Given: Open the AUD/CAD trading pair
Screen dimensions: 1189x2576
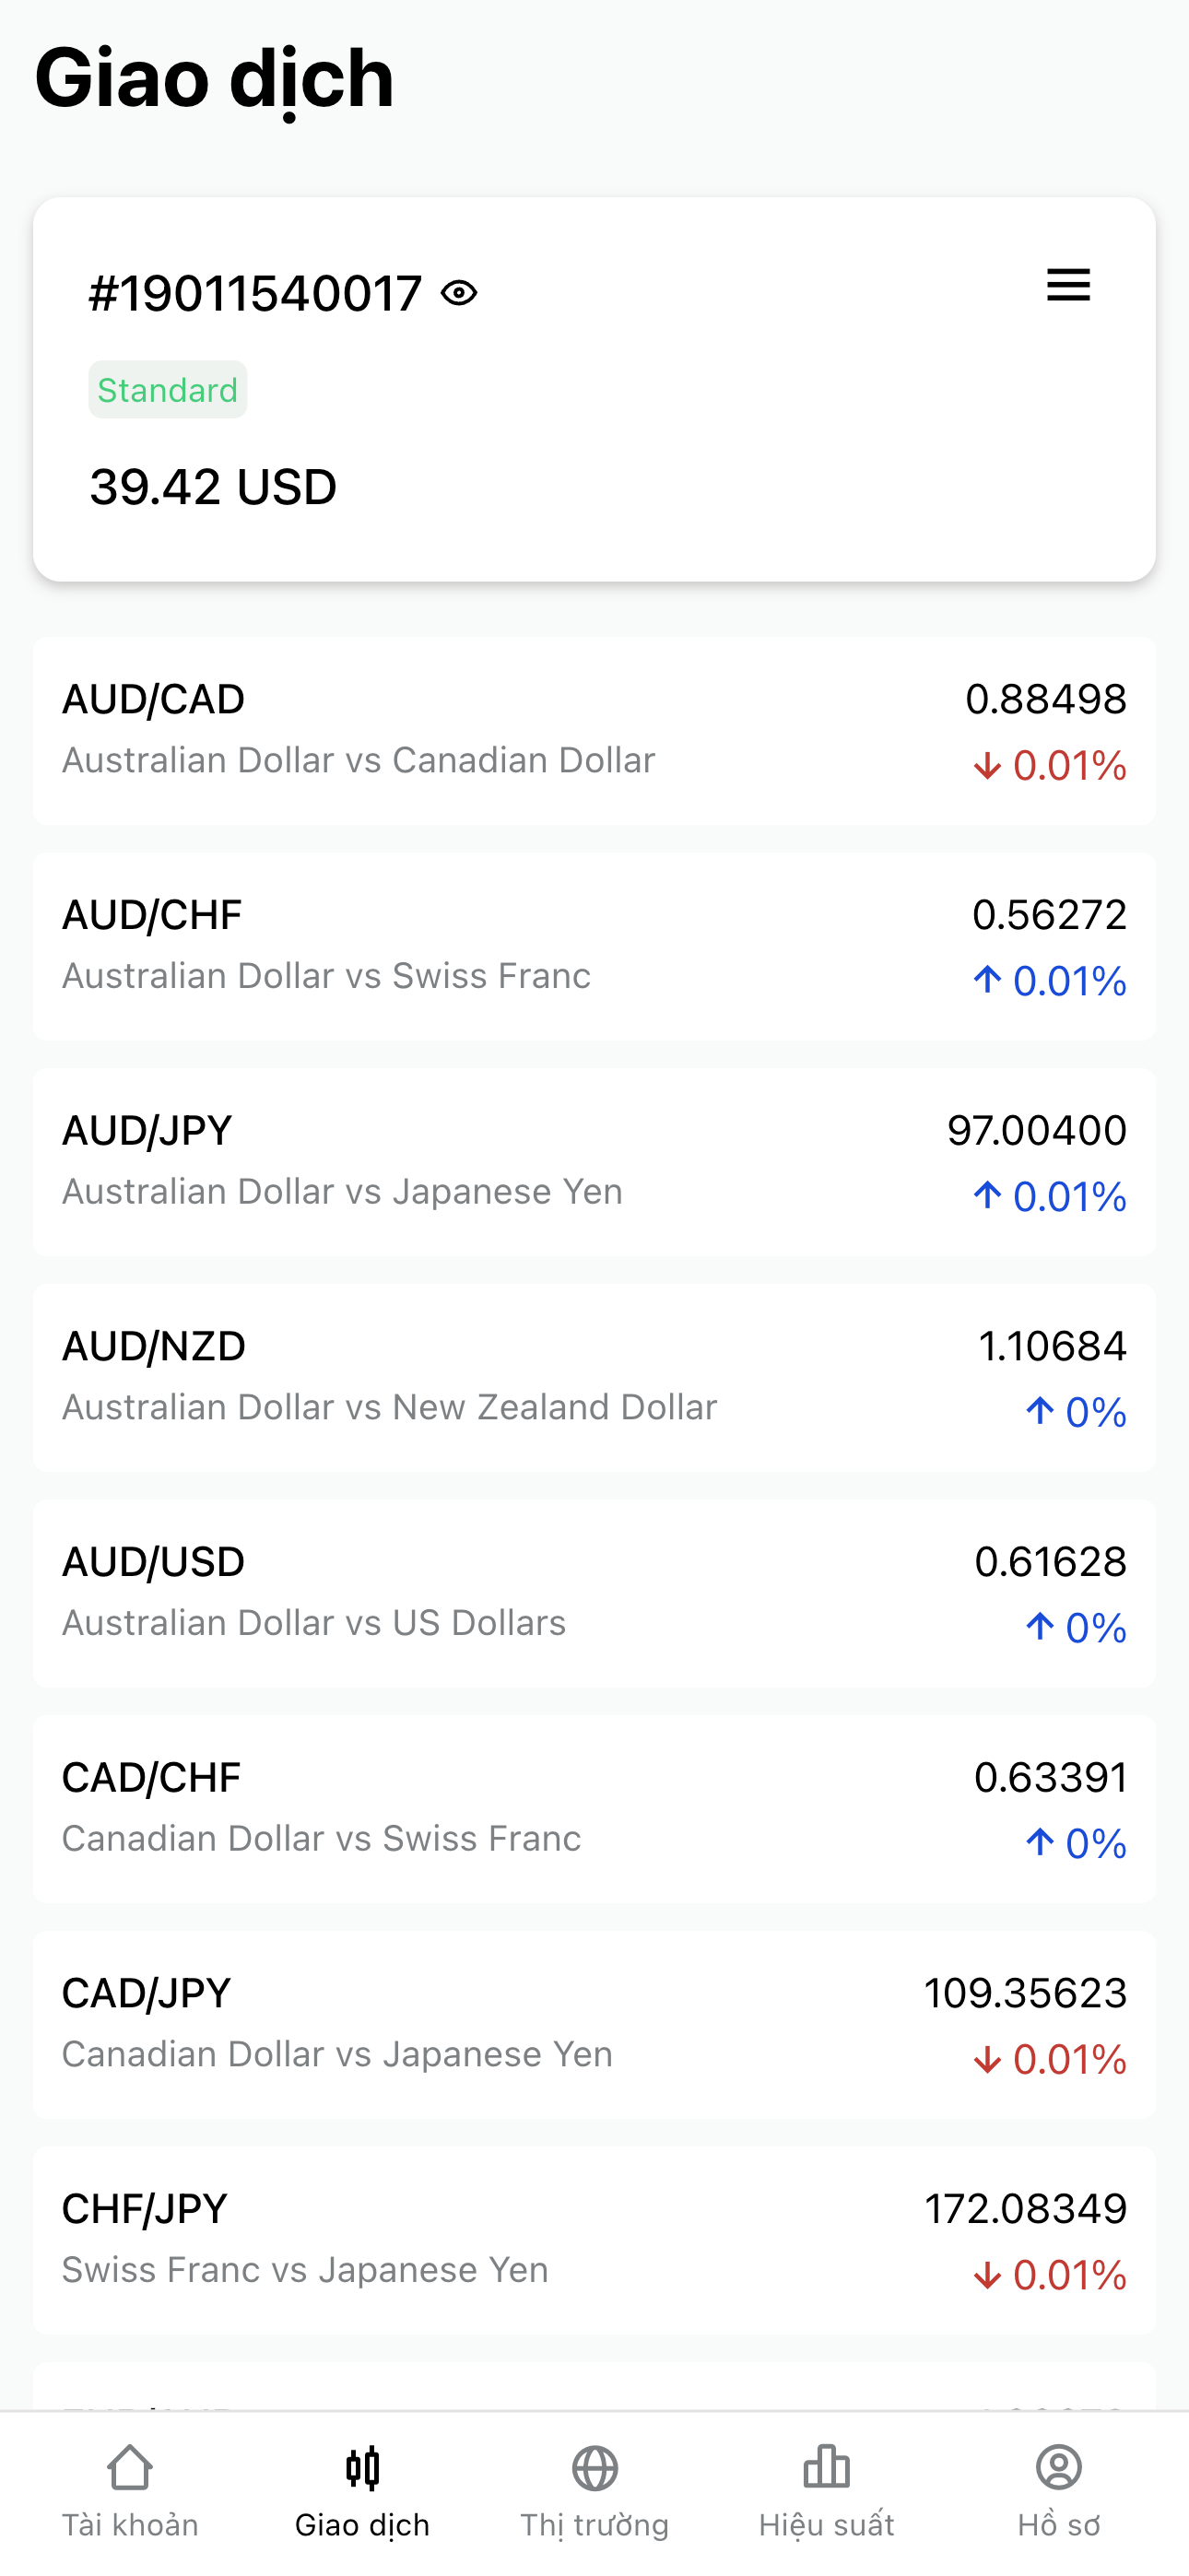Looking at the screenshot, I should pyautogui.click(x=594, y=731).
